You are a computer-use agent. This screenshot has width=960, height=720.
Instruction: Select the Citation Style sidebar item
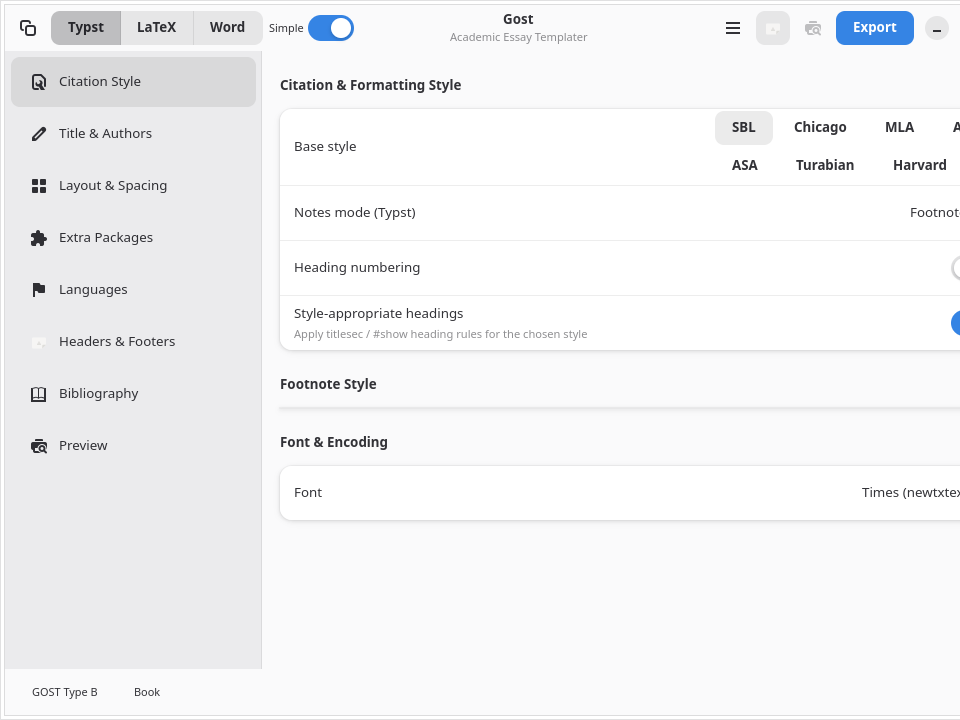point(133,82)
